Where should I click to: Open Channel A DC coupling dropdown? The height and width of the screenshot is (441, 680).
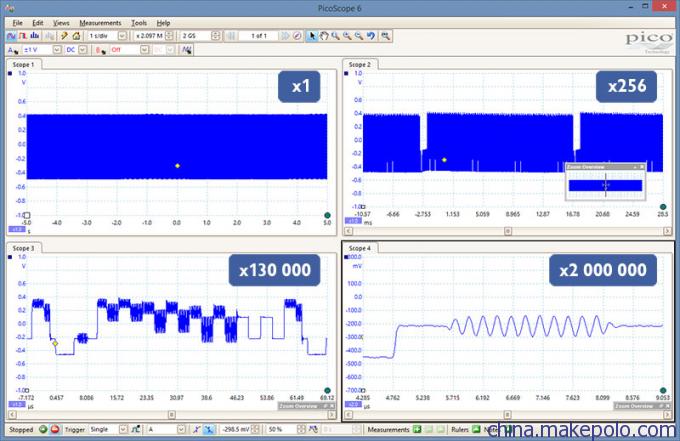pos(82,50)
